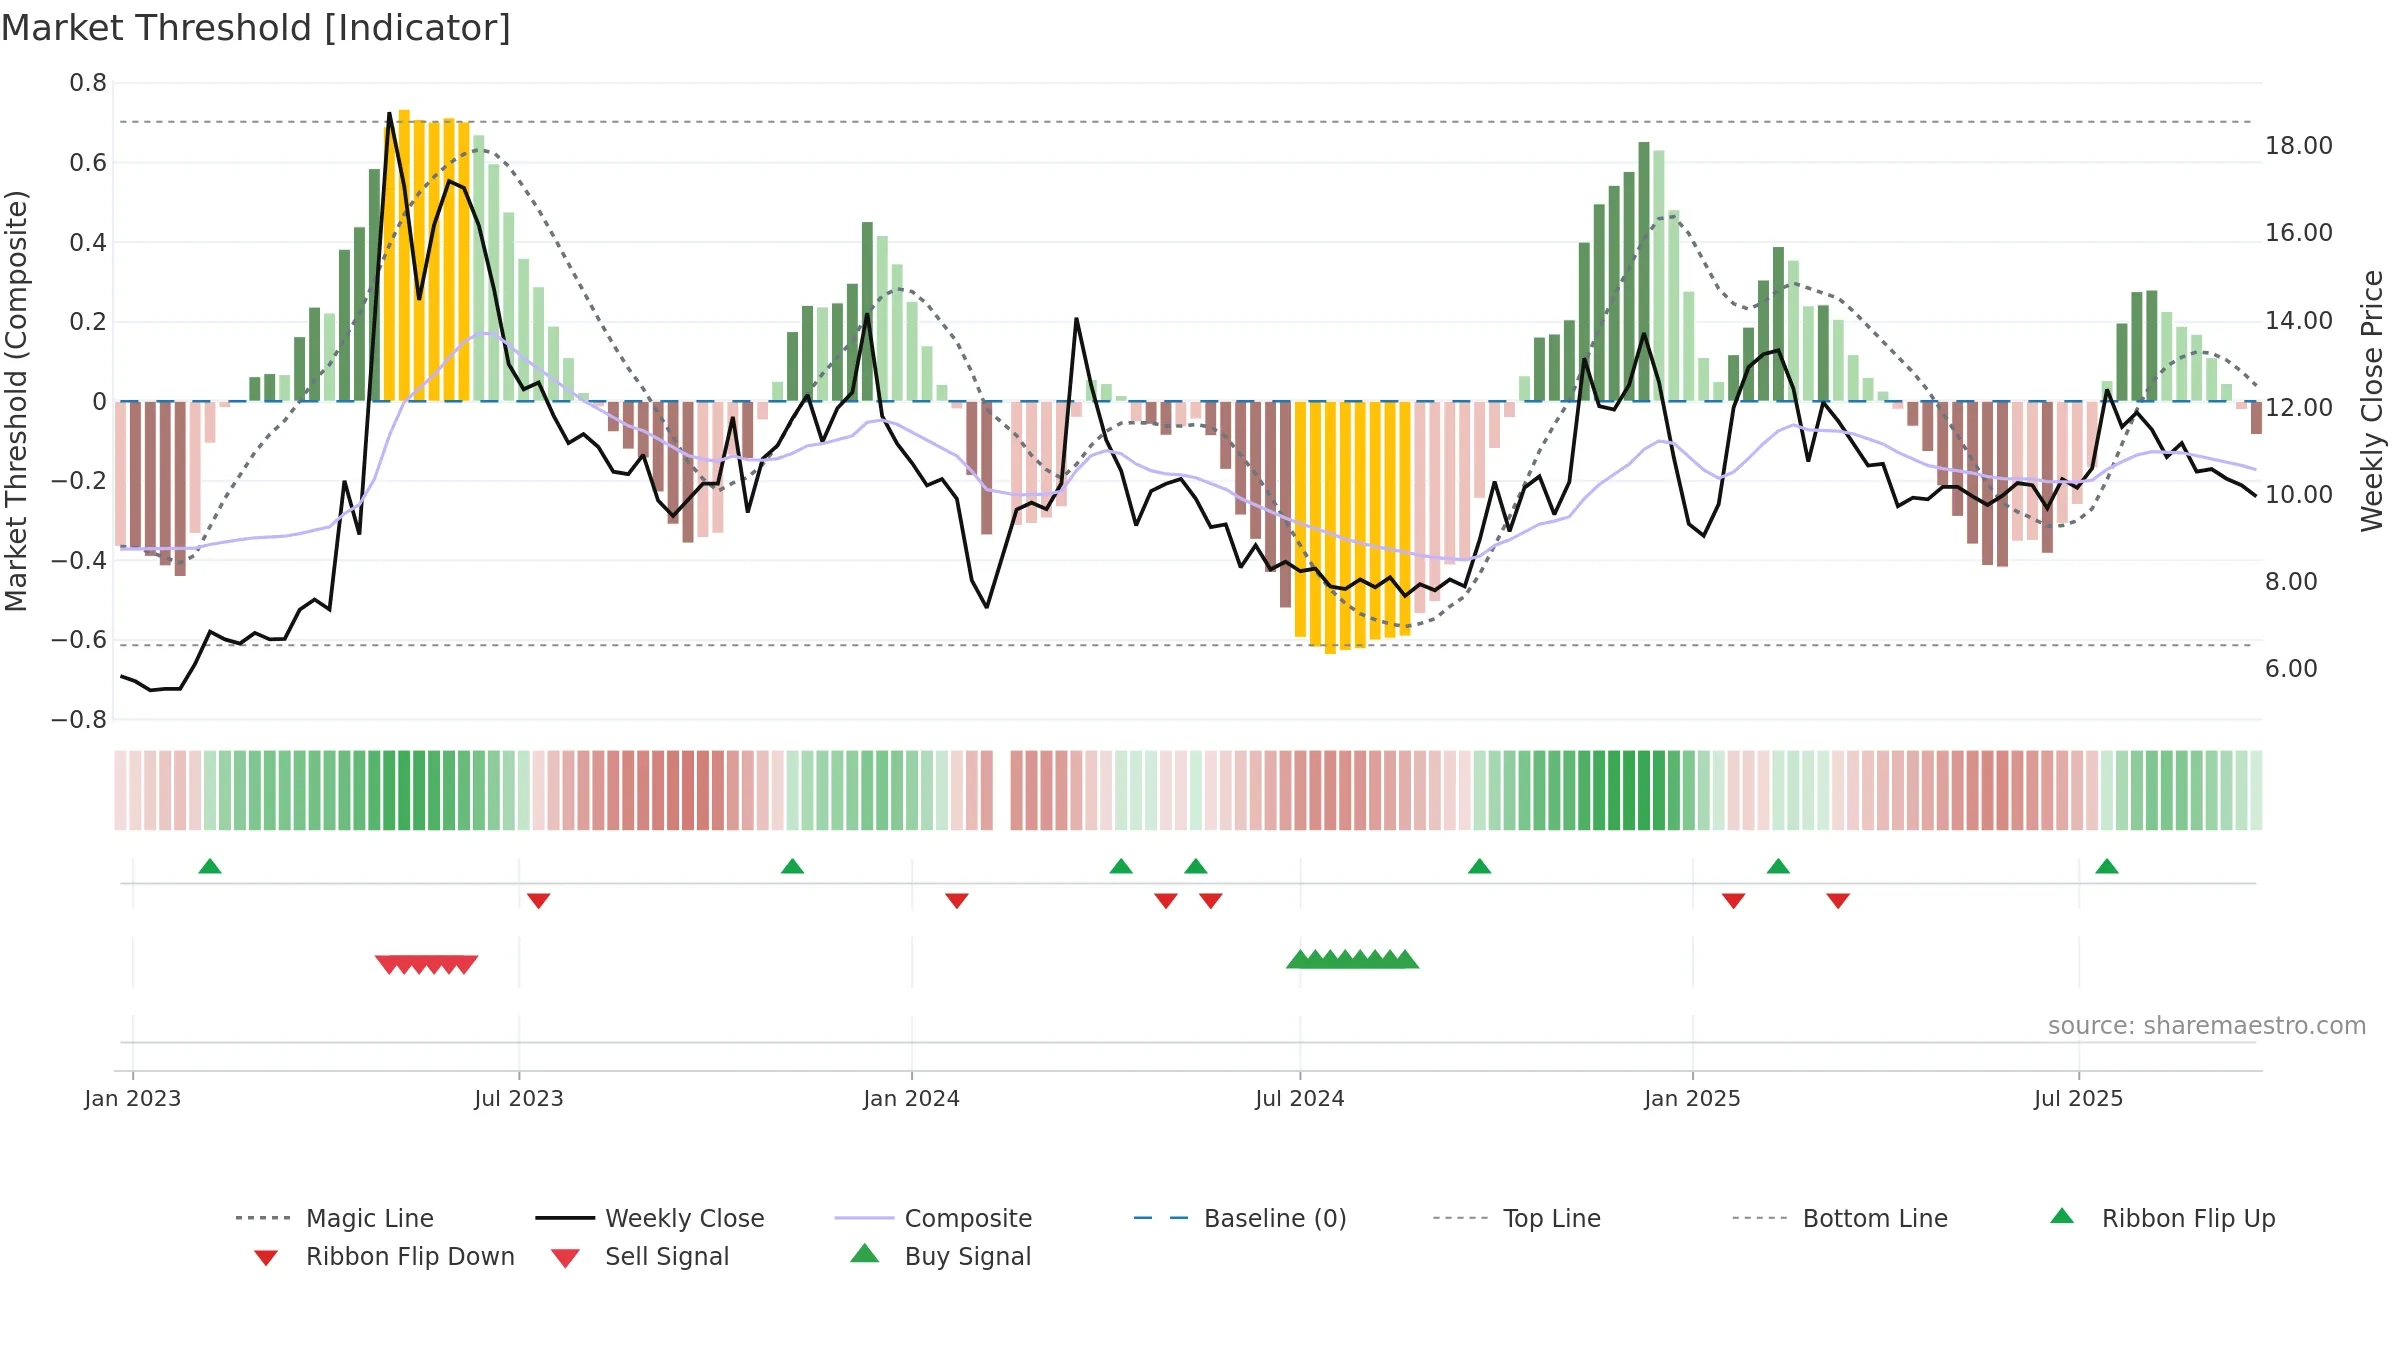The width and height of the screenshot is (2400, 1350).
Task: Toggle the Bottom Line legend entry
Action: click(1840, 1218)
